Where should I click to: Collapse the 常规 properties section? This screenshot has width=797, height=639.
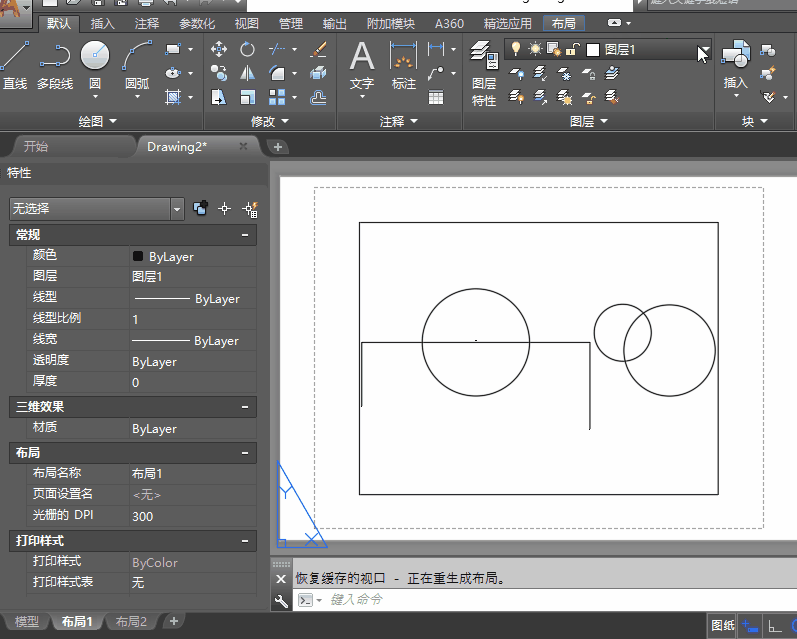[245, 235]
